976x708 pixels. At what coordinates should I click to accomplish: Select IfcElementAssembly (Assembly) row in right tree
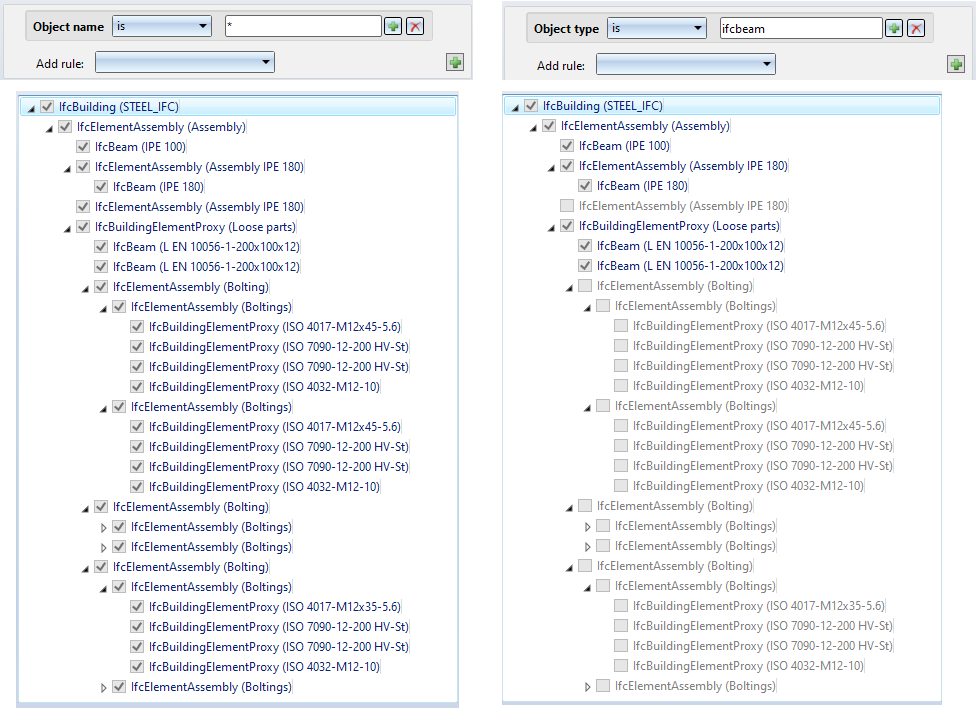point(645,126)
